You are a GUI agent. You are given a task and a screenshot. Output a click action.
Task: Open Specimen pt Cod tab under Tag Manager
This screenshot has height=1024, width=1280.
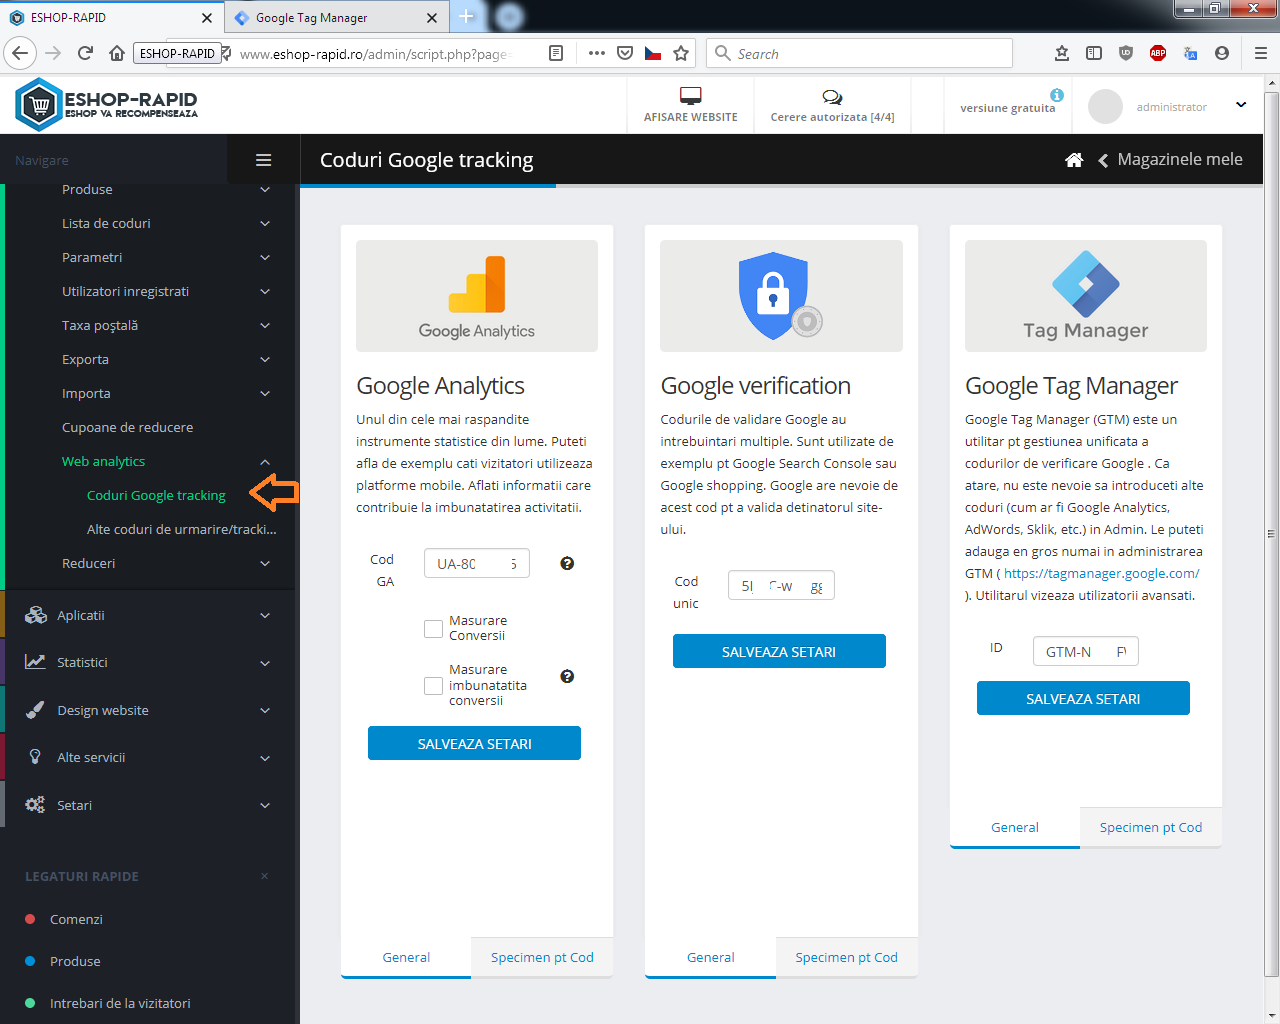pos(1151,827)
